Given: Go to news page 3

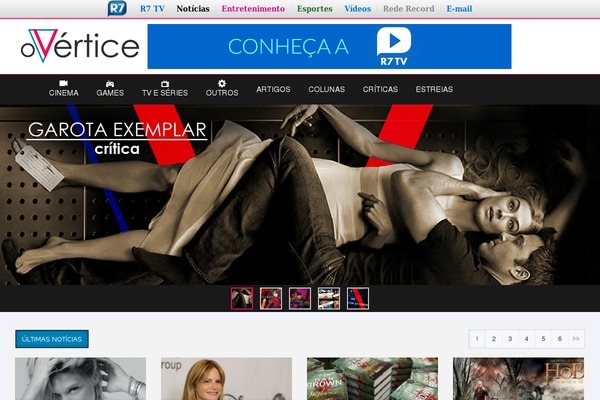Looking at the screenshot, I should (510, 339).
